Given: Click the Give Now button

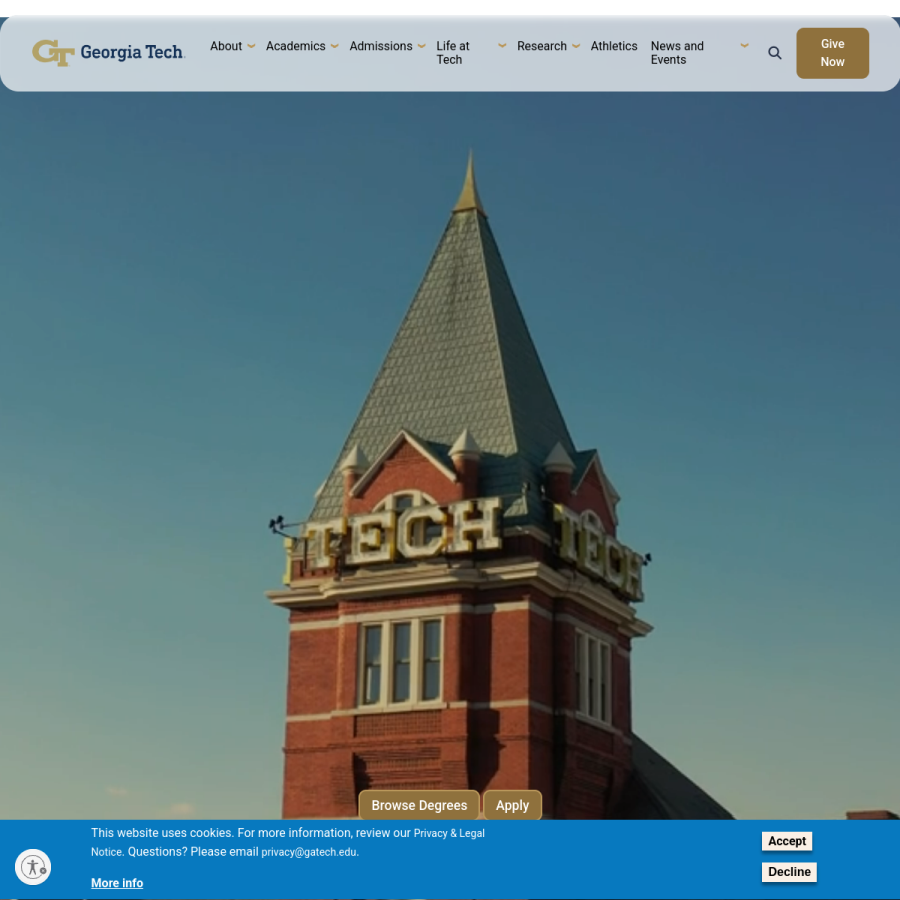Looking at the screenshot, I should click(x=832, y=53).
